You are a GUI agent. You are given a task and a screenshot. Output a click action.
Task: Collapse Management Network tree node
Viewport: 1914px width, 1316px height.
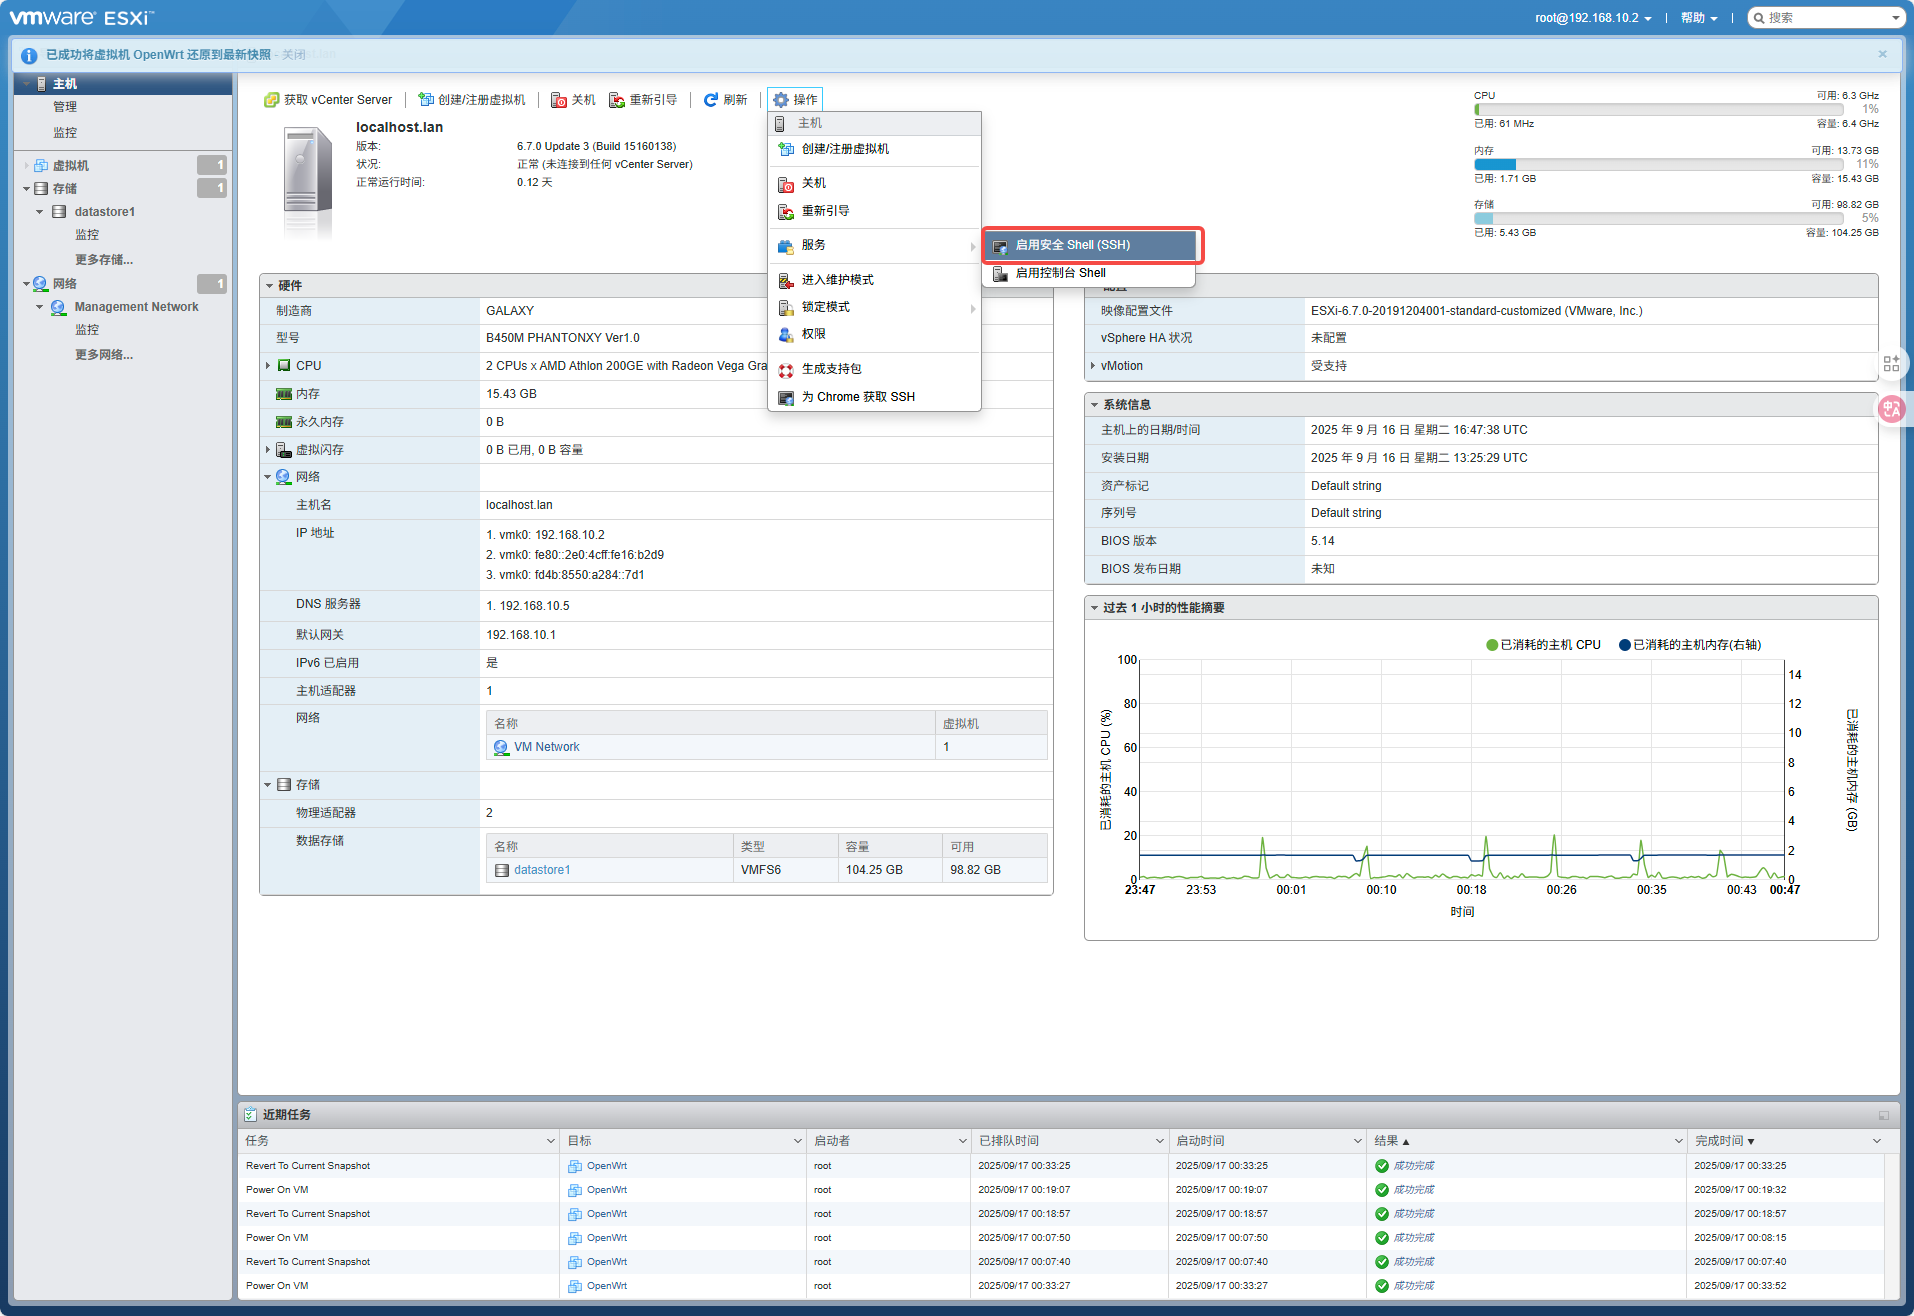tap(40, 307)
